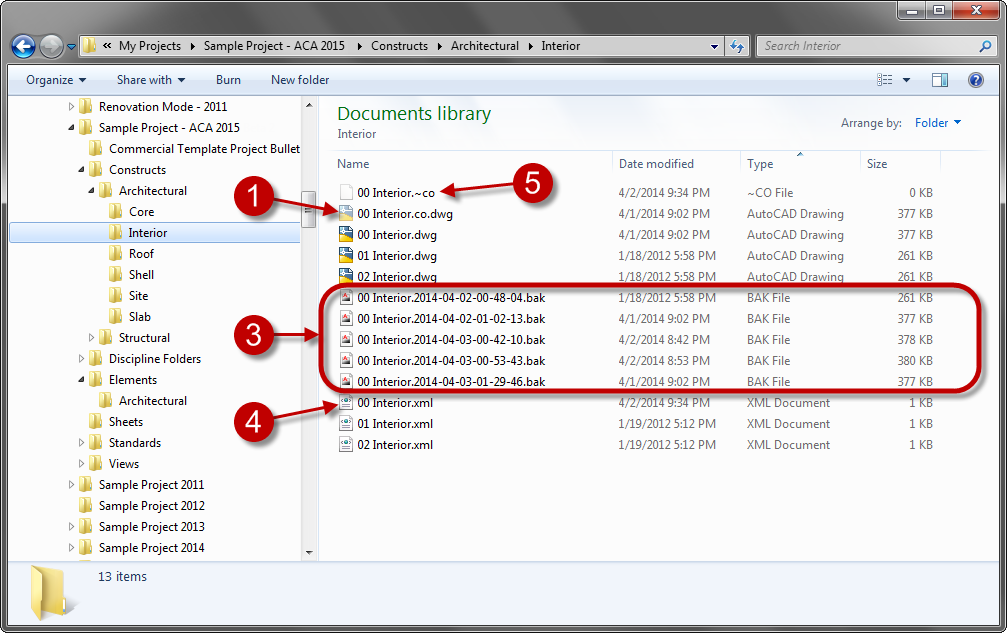Navigate to Constructs via the breadcrumb
1007x633 pixels.
click(400, 45)
